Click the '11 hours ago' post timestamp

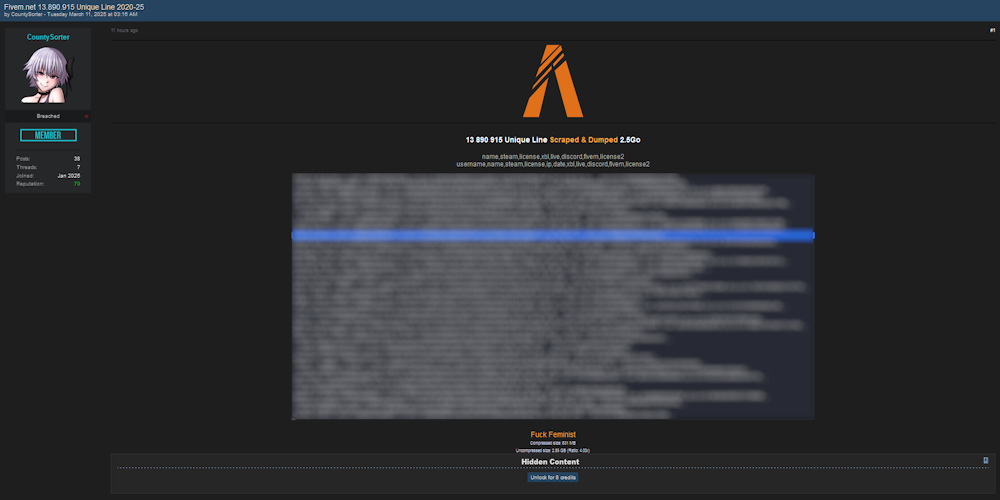click(x=125, y=30)
